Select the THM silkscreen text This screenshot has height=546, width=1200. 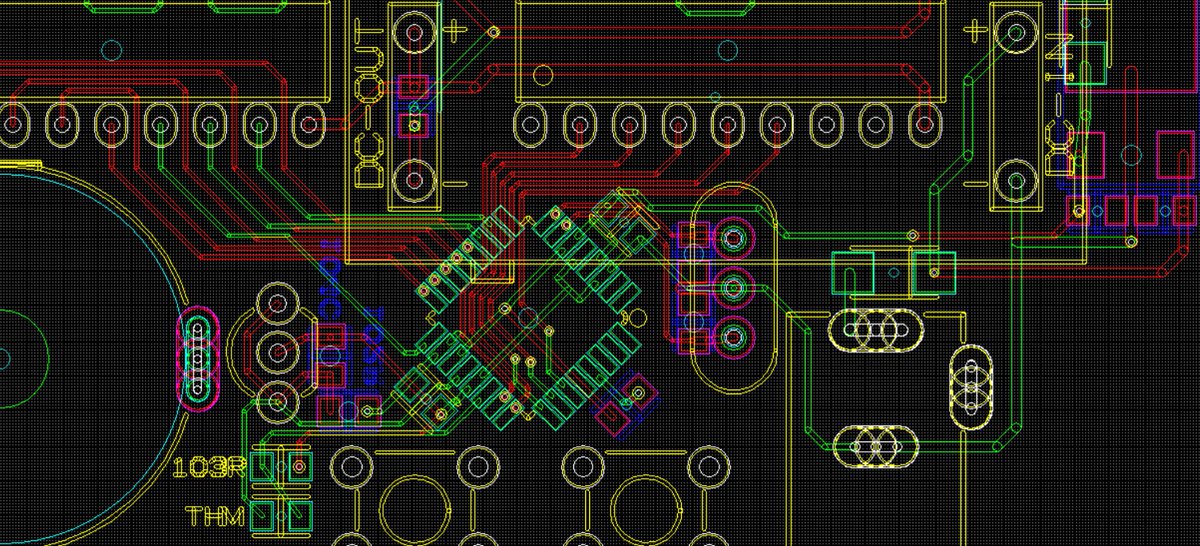point(216,517)
